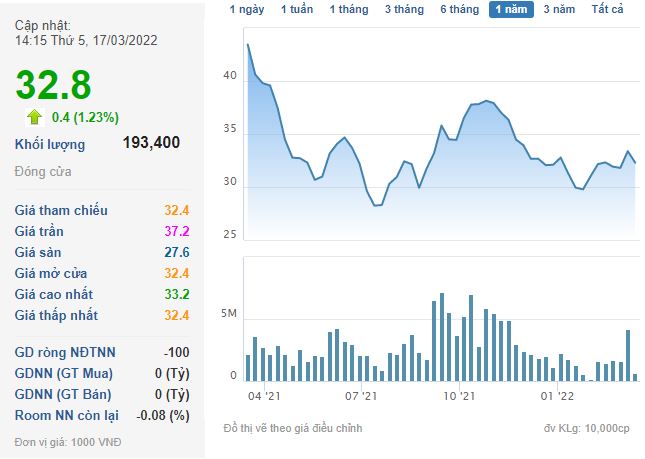Switch to the '1 tuần' tab

[296, 9]
